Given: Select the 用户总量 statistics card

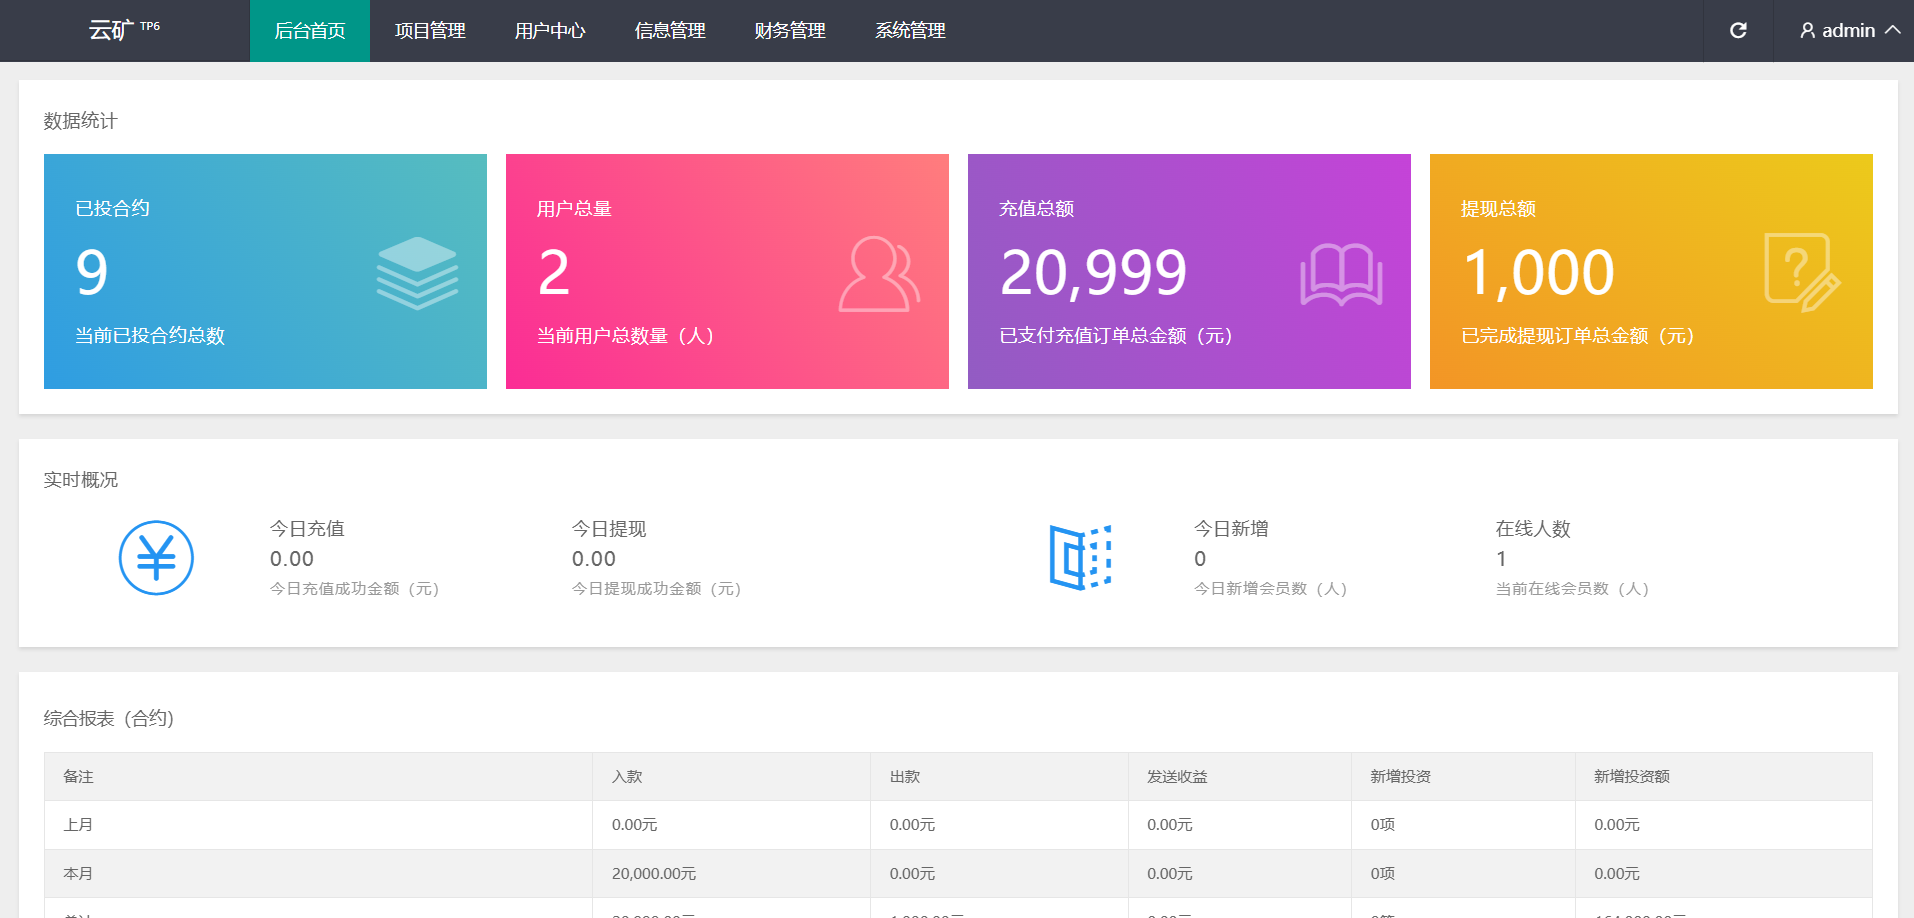Looking at the screenshot, I should (727, 271).
